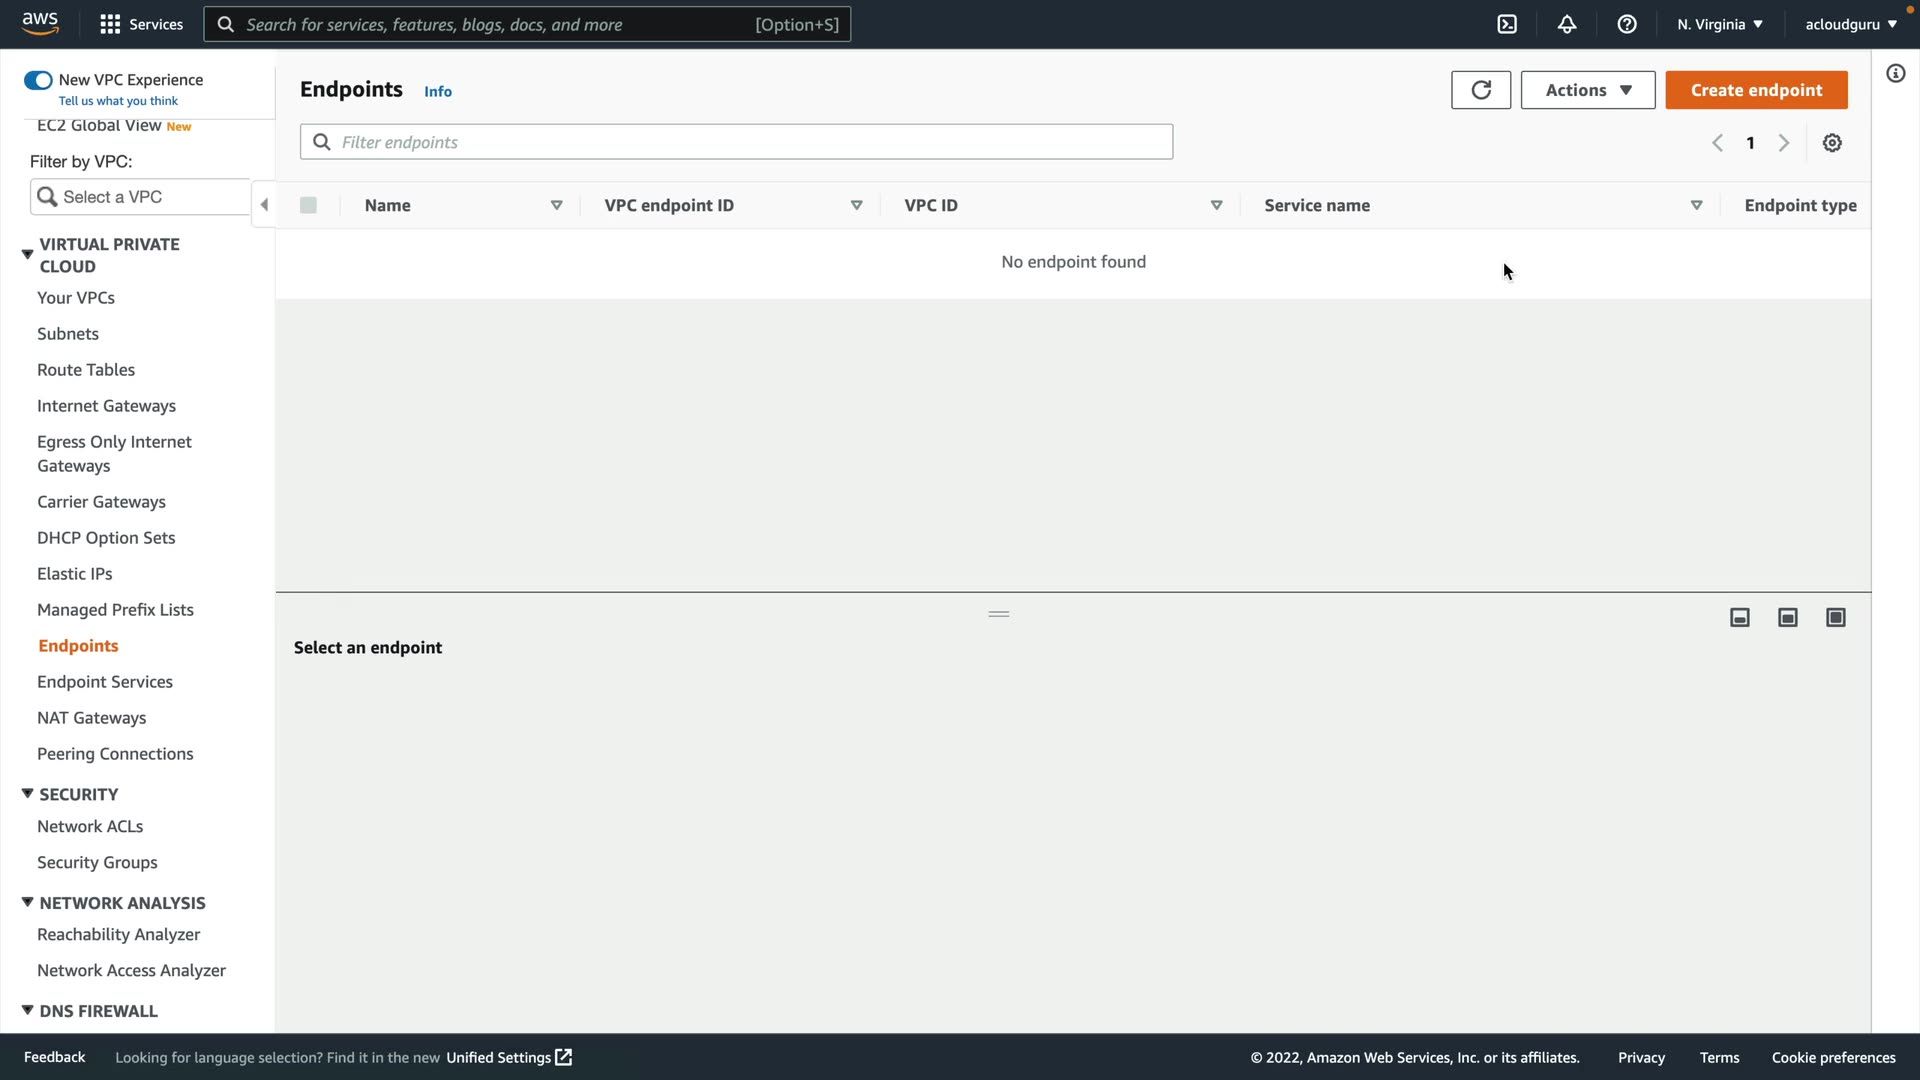Check the select-all endpoints checkbox

pos(308,205)
